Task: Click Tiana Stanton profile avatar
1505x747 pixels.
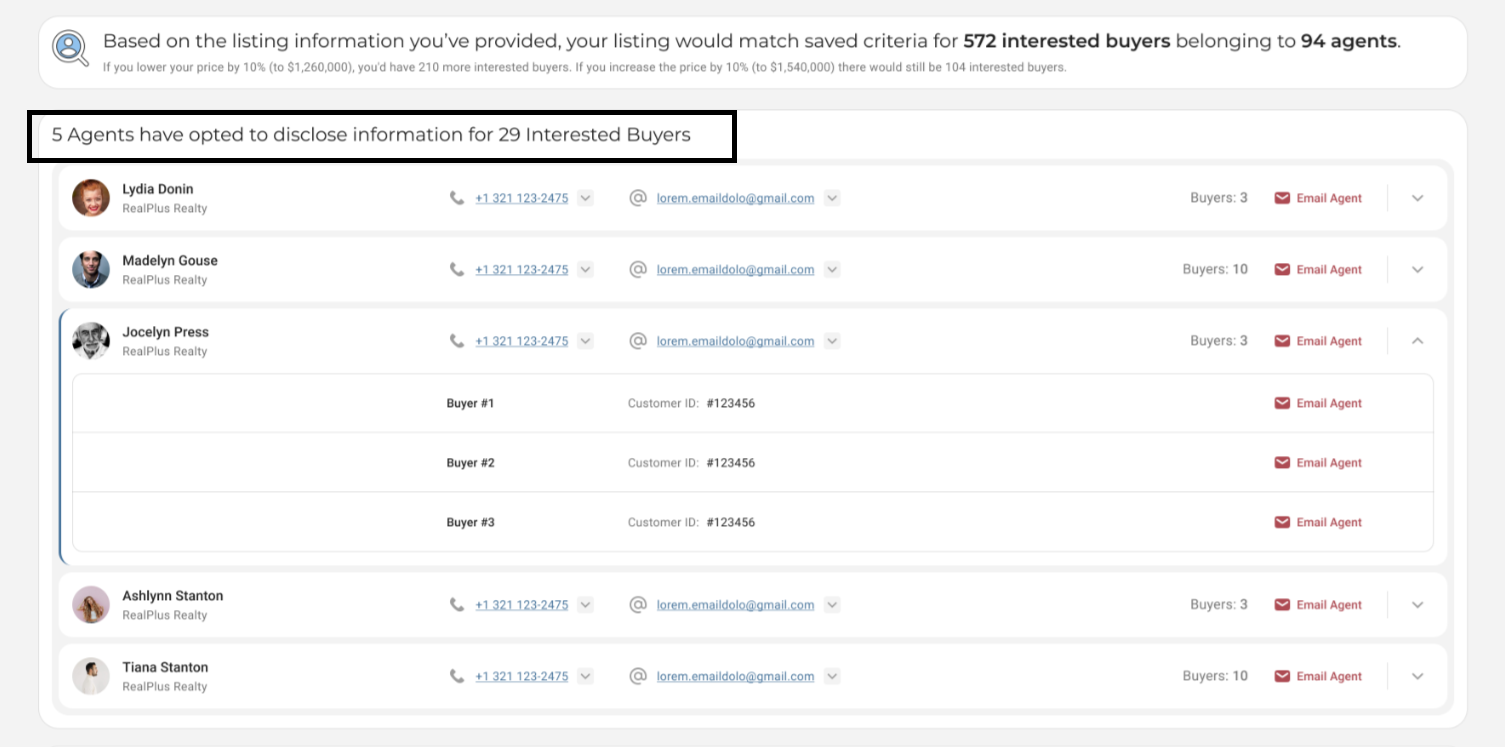Action: click(91, 676)
